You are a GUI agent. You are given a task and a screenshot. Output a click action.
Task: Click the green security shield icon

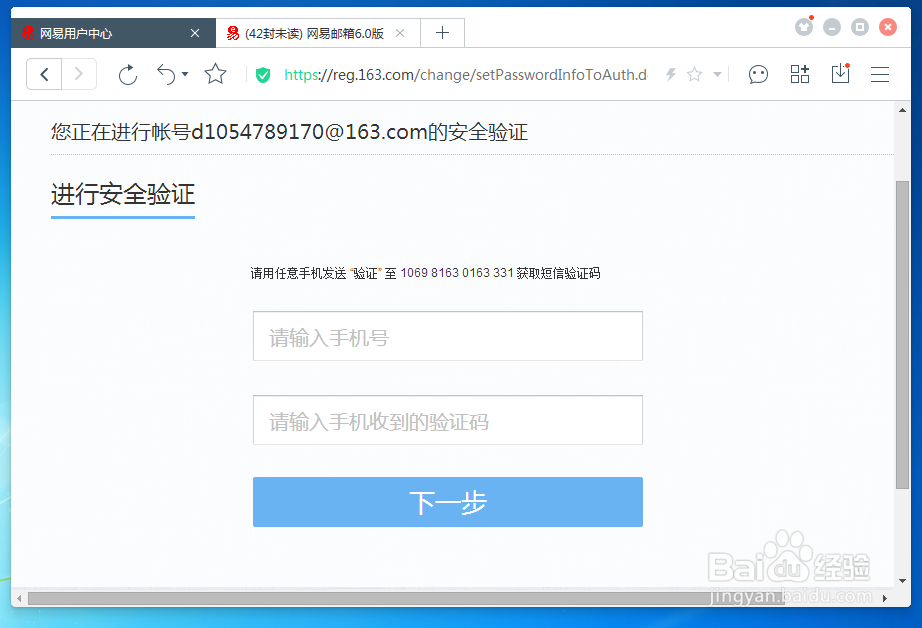(x=263, y=75)
